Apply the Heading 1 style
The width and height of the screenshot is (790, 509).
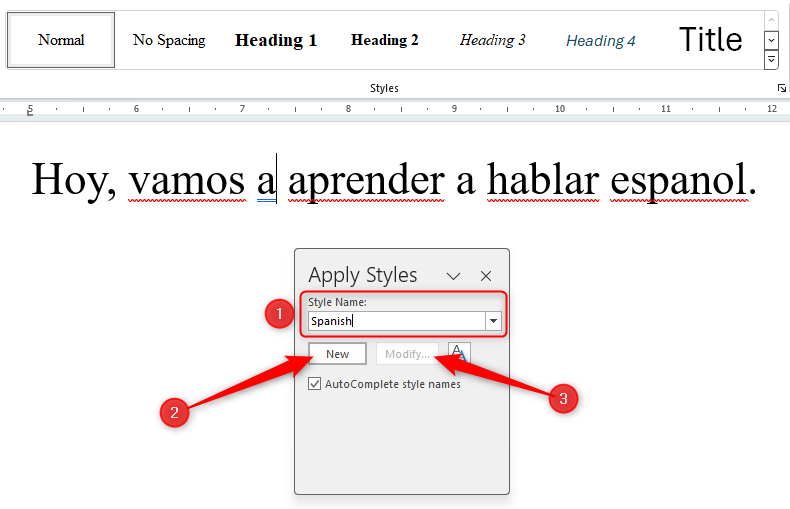tap(276, 40)
